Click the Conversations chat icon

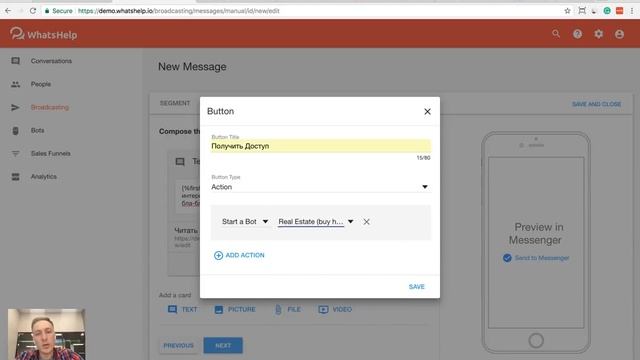coord(16,61)
